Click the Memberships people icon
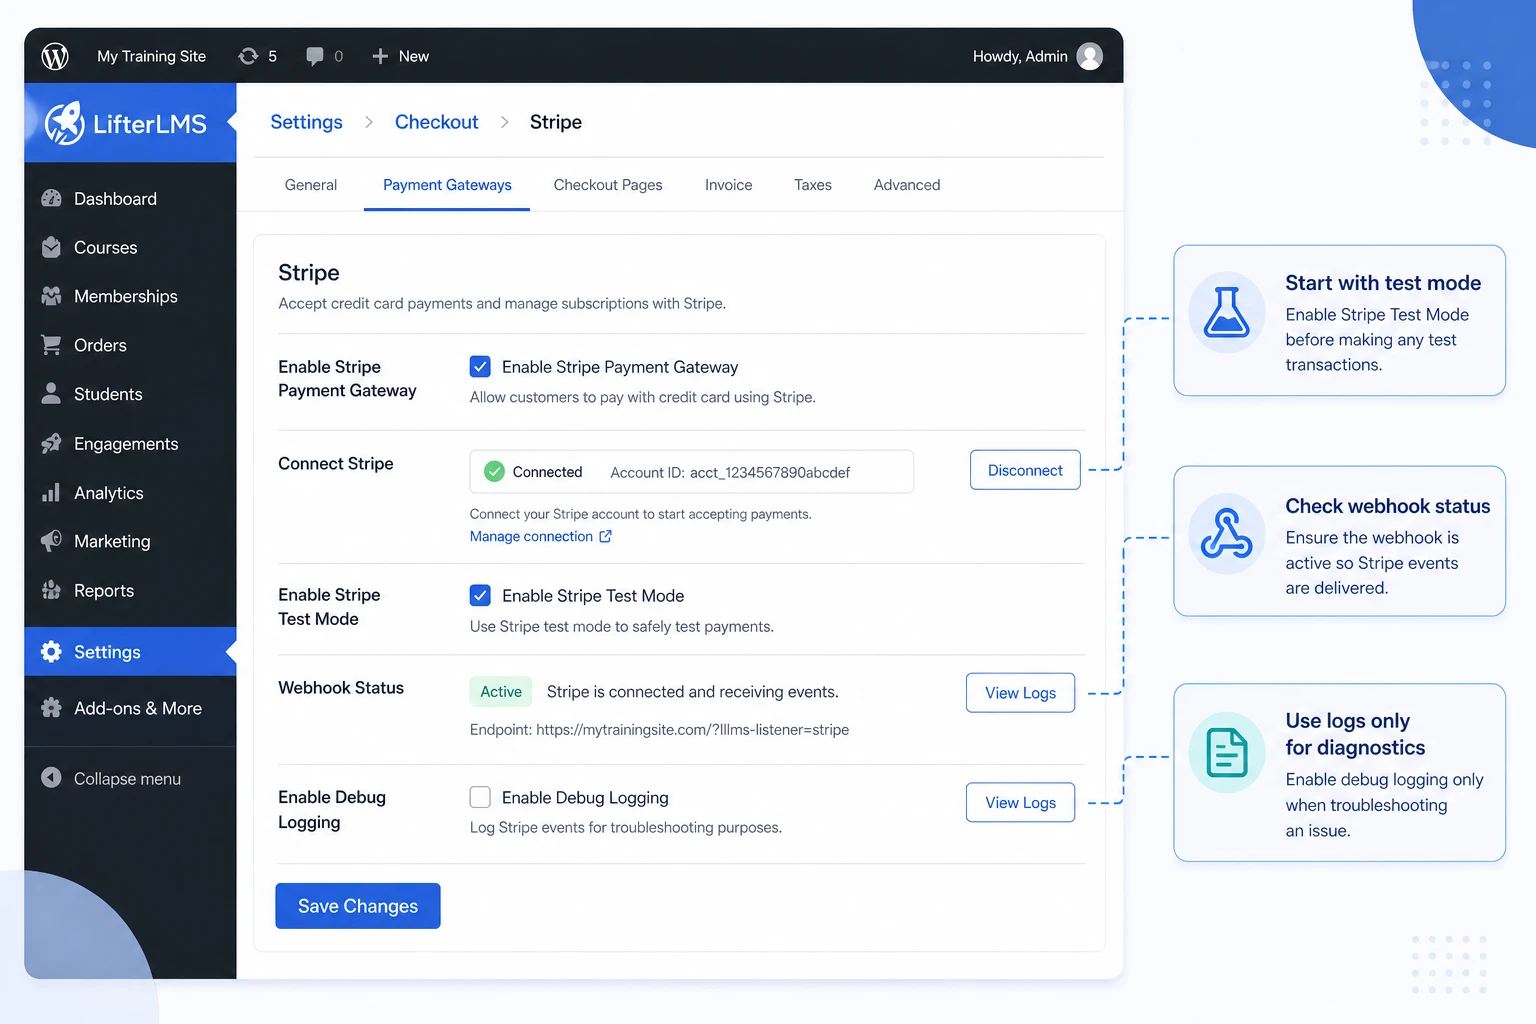This screenshot has width=1536, height=1024. click(x=51, y=296)
